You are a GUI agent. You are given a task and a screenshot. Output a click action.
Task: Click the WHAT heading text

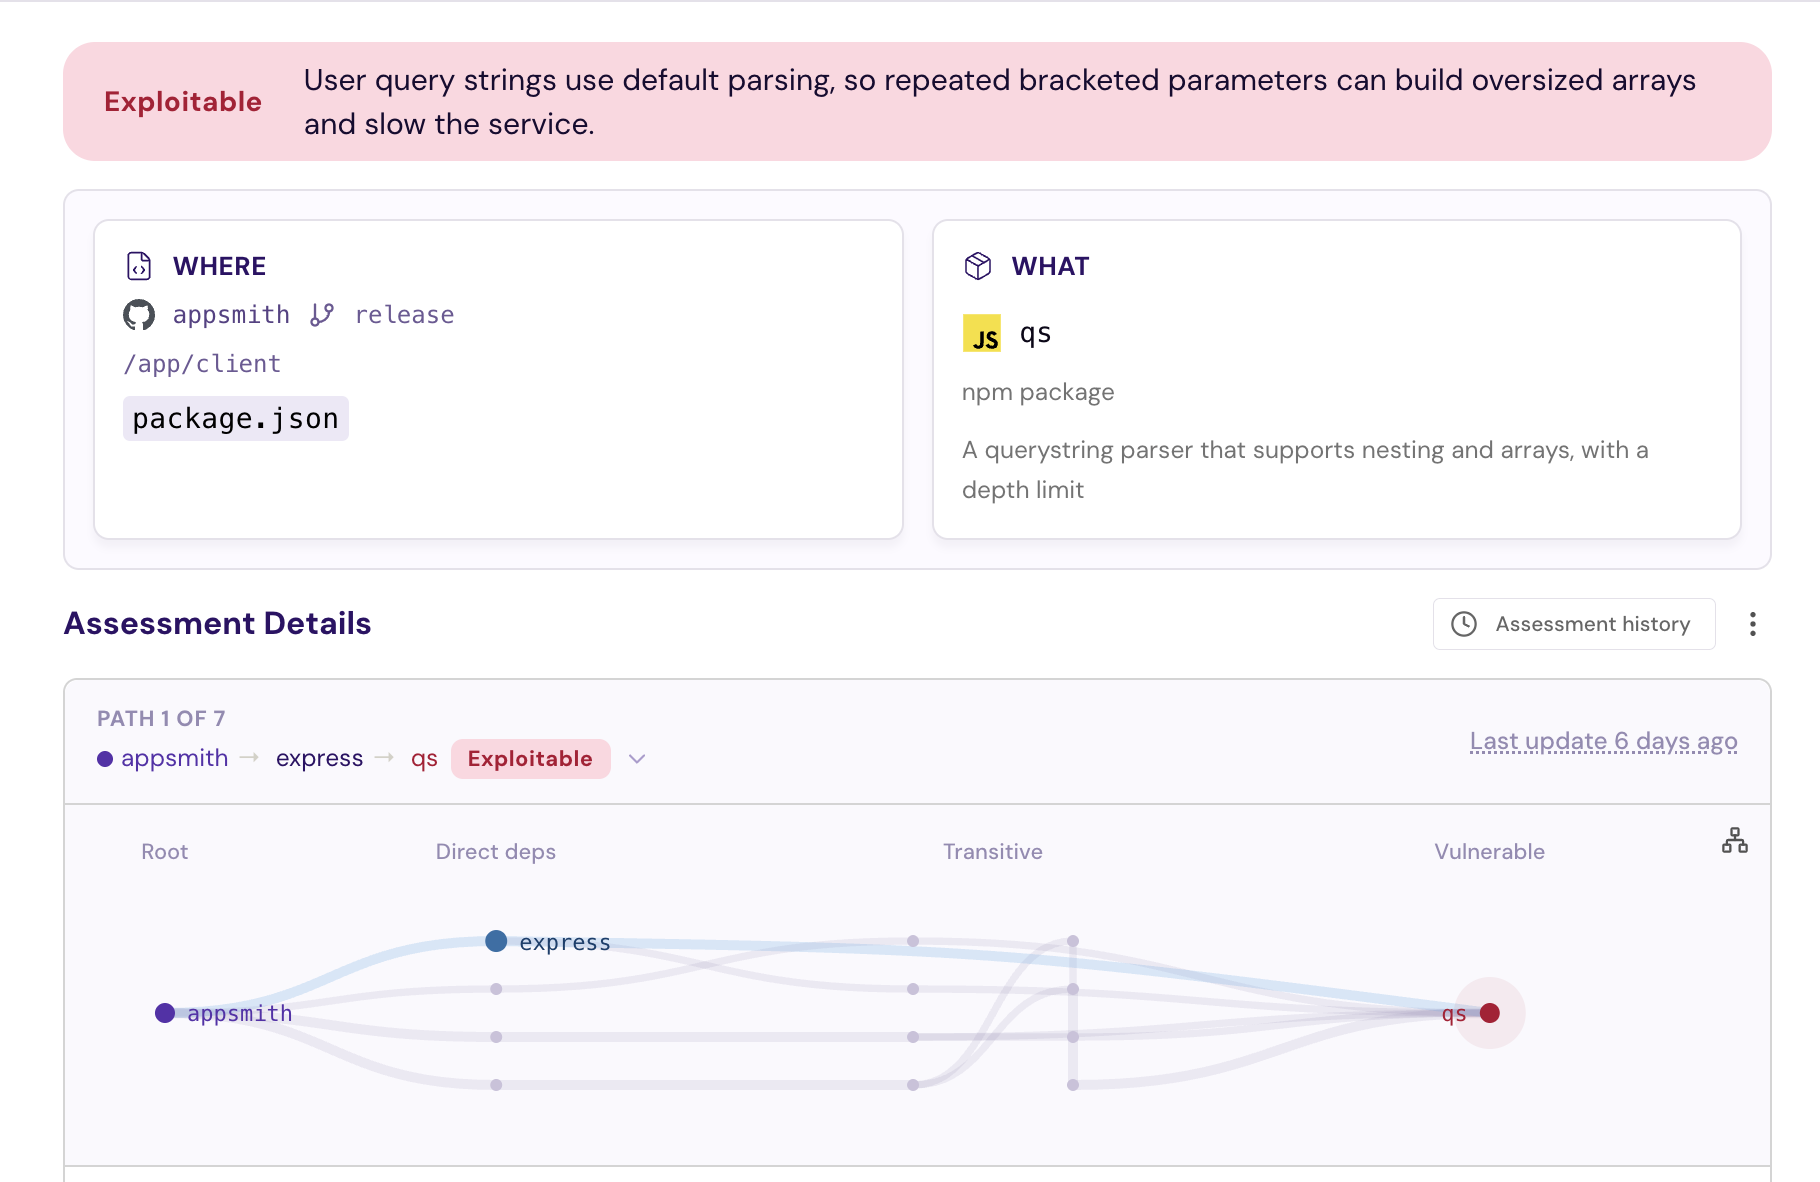pos(1050,266)
